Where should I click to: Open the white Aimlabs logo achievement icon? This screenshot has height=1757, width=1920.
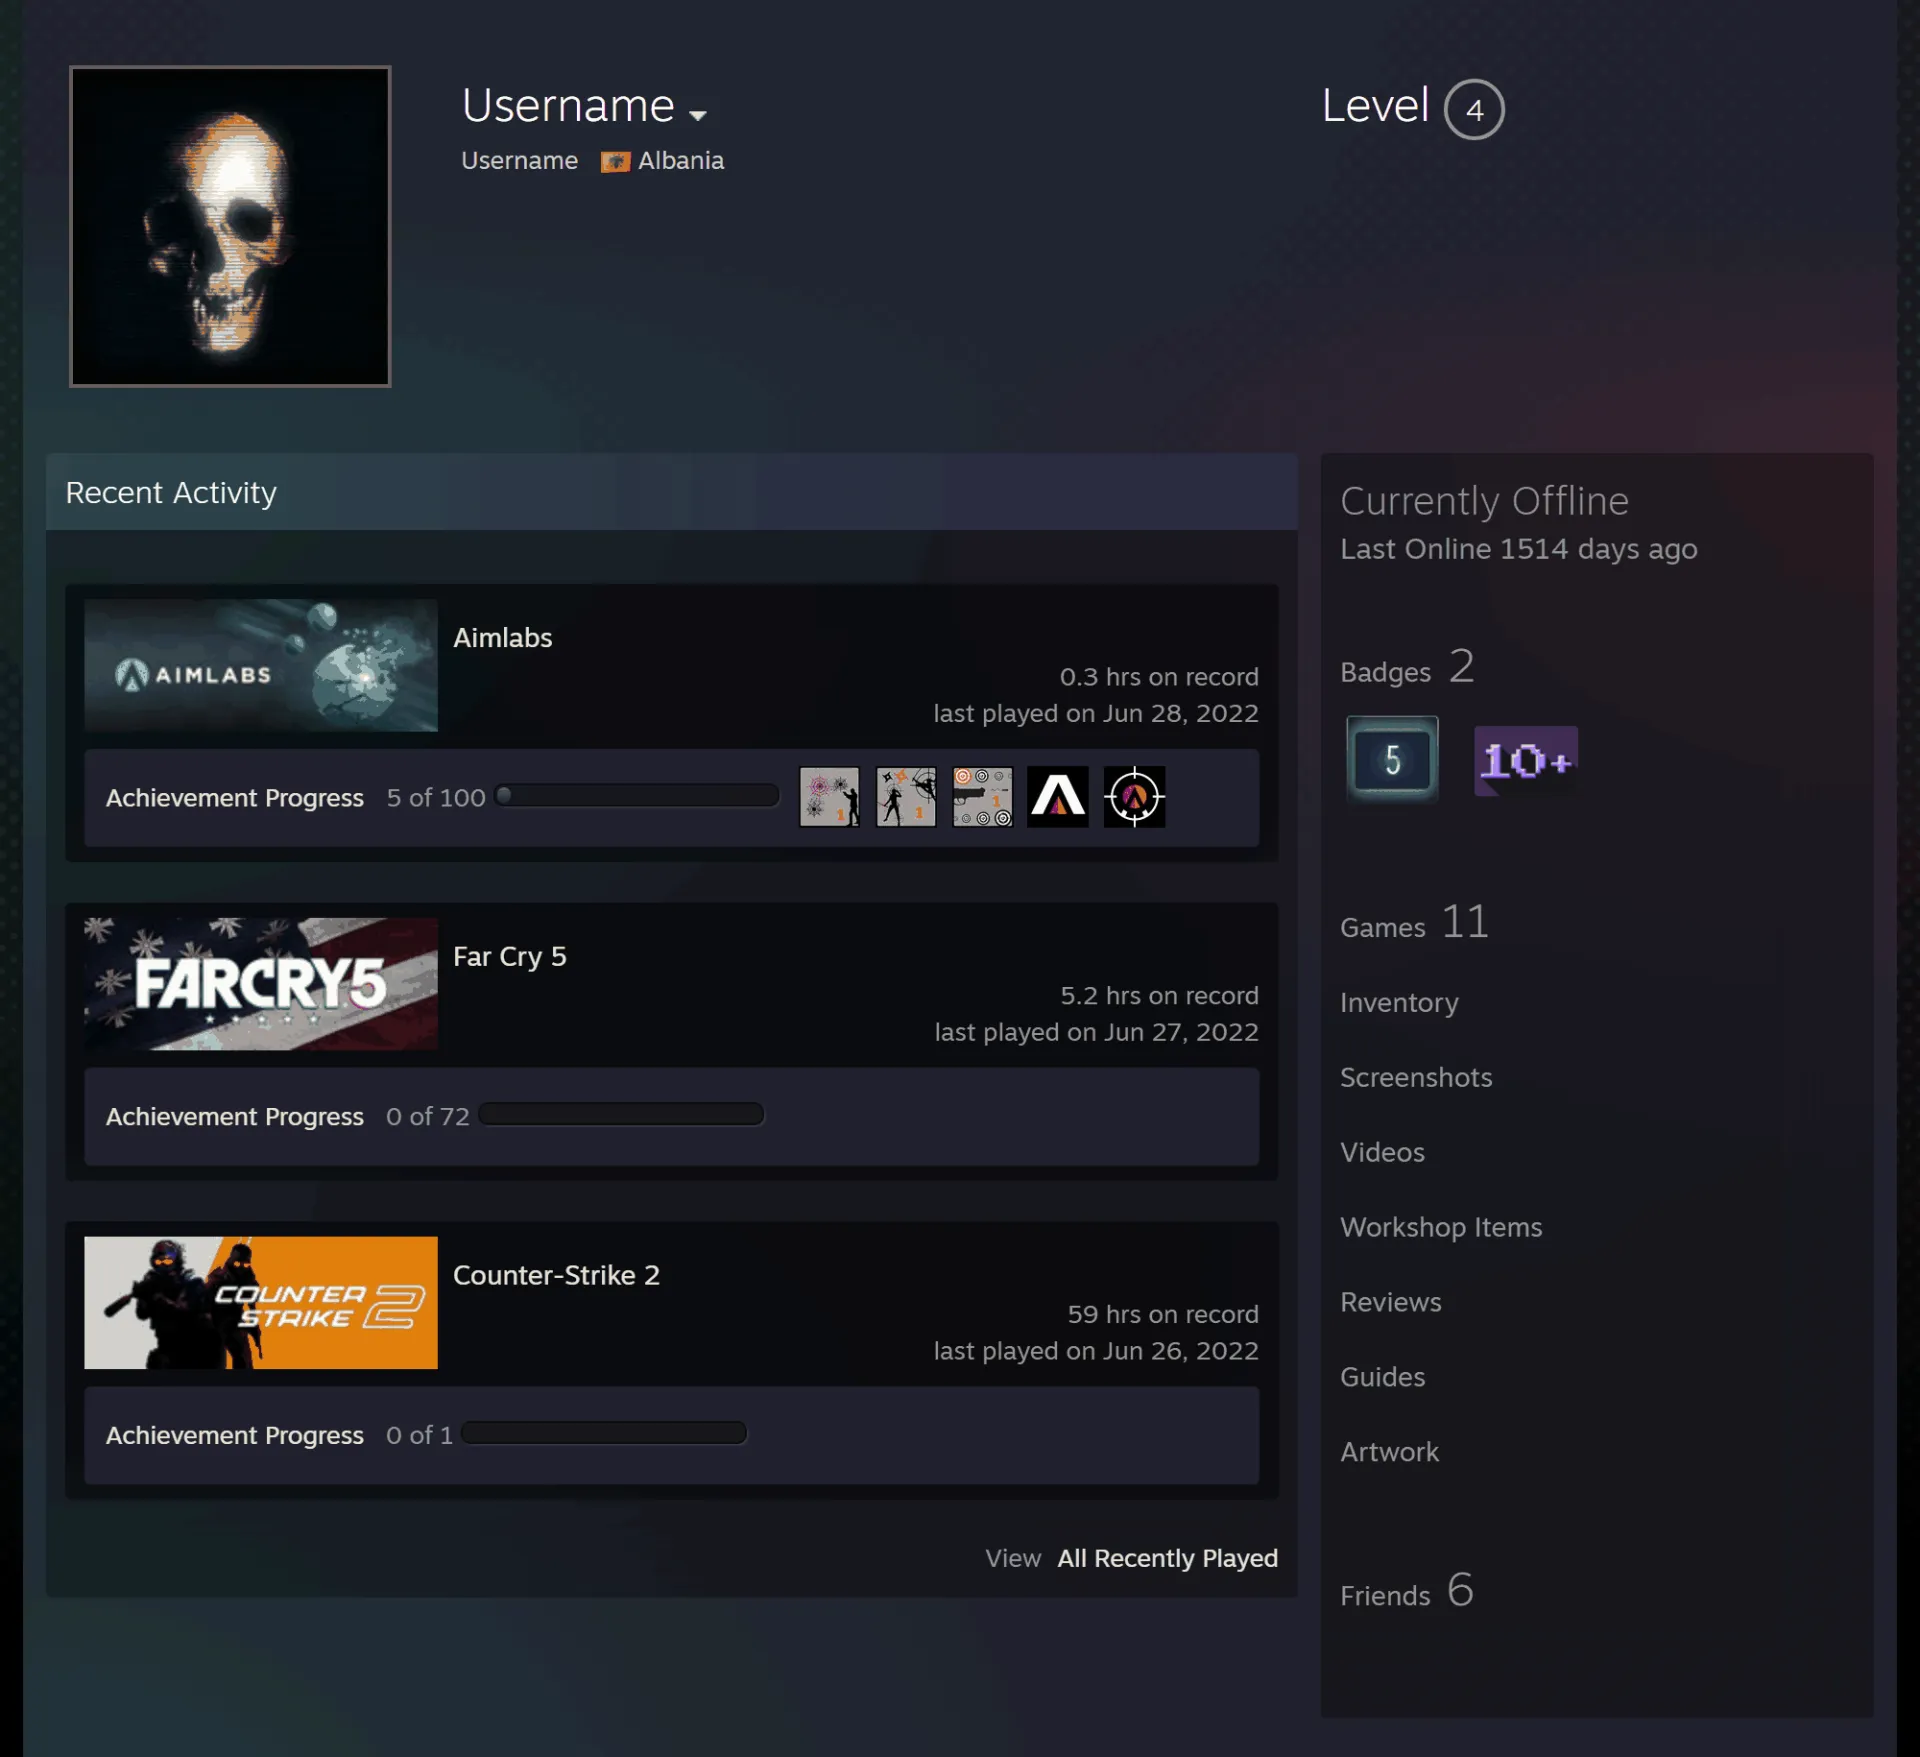1058,797
